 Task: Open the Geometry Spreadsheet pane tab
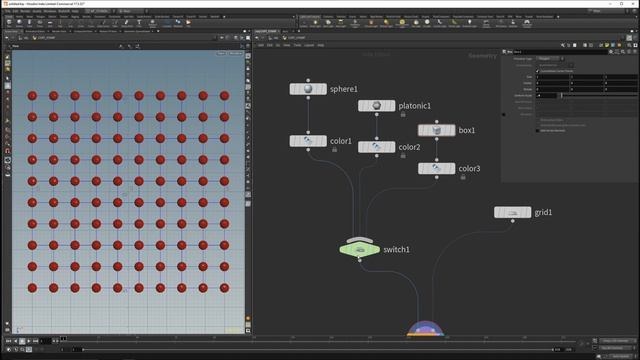137,31
